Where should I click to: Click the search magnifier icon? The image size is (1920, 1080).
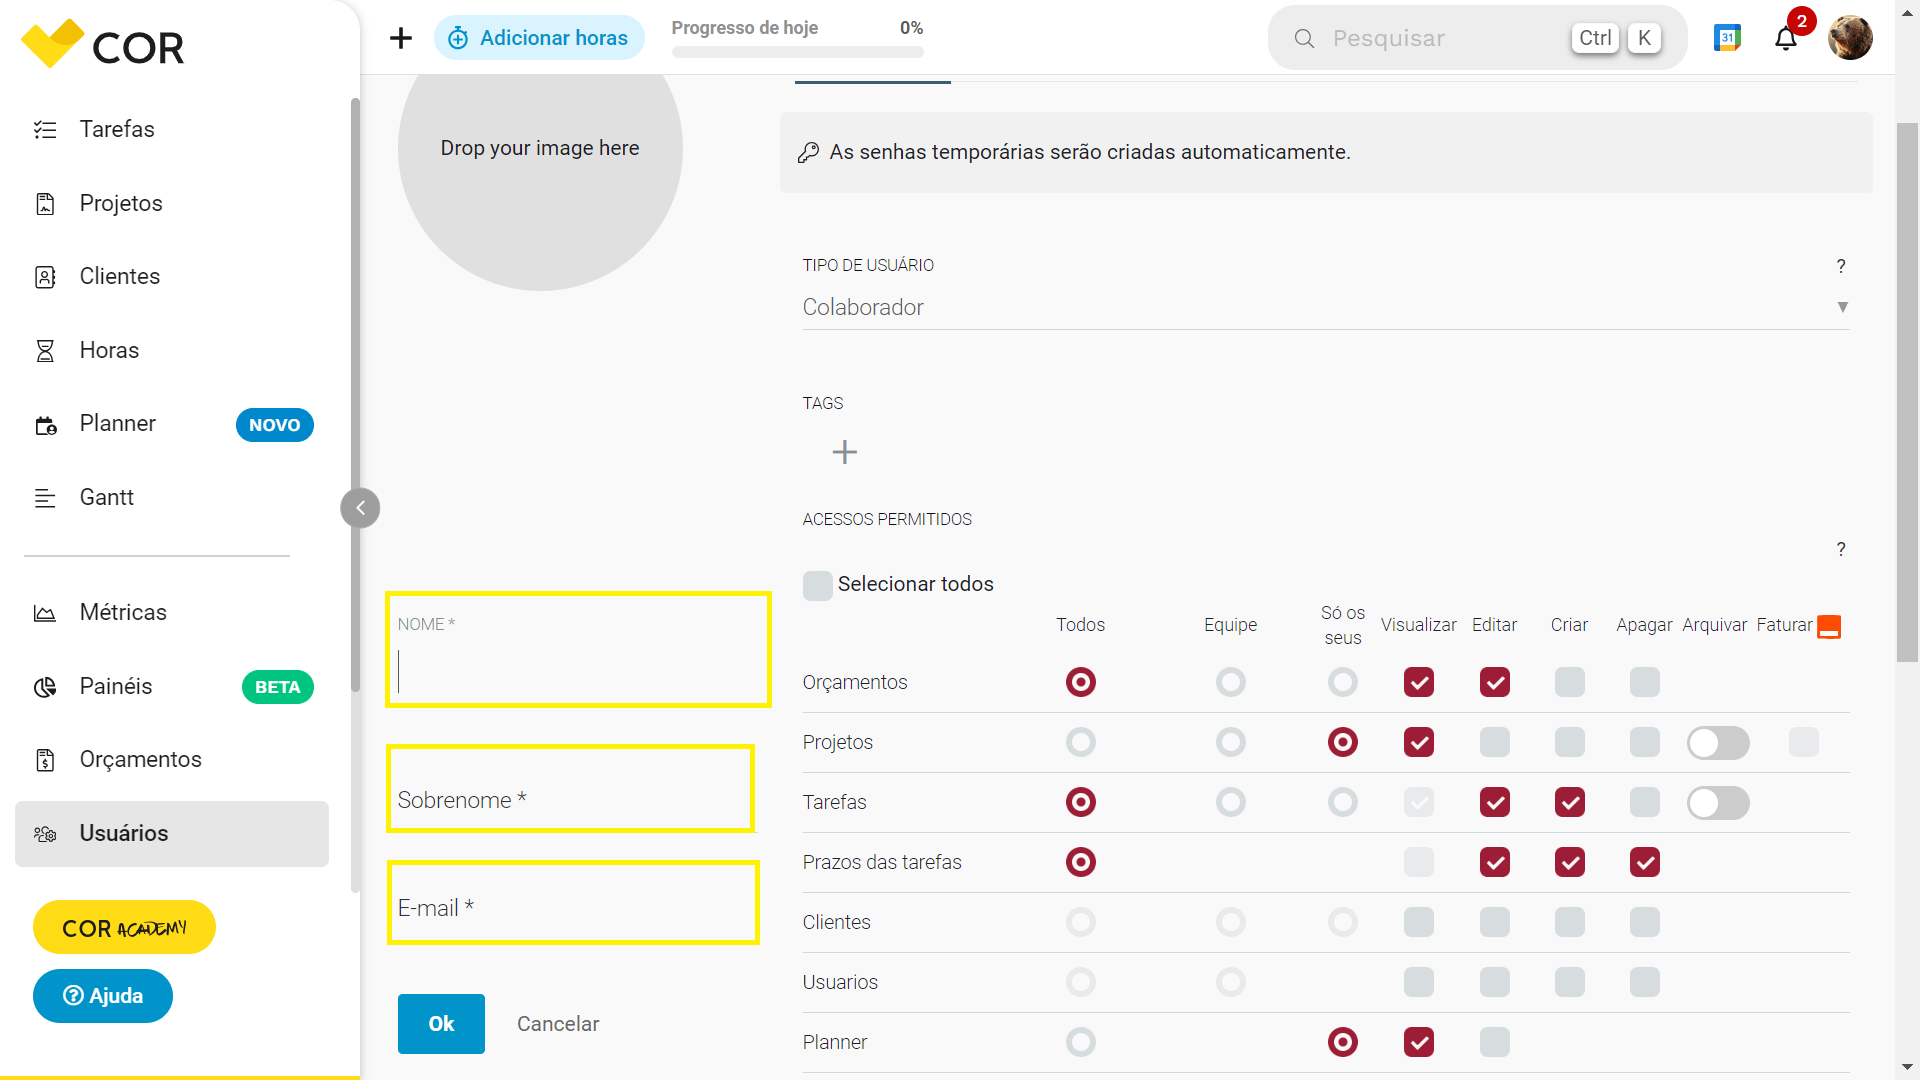pos(1304,39)
